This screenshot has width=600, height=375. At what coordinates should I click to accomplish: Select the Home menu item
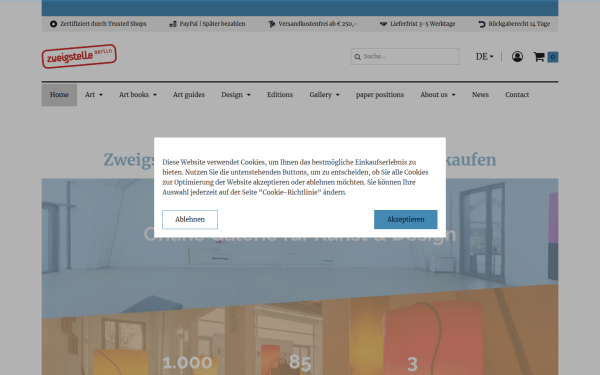tap(59, 95)
